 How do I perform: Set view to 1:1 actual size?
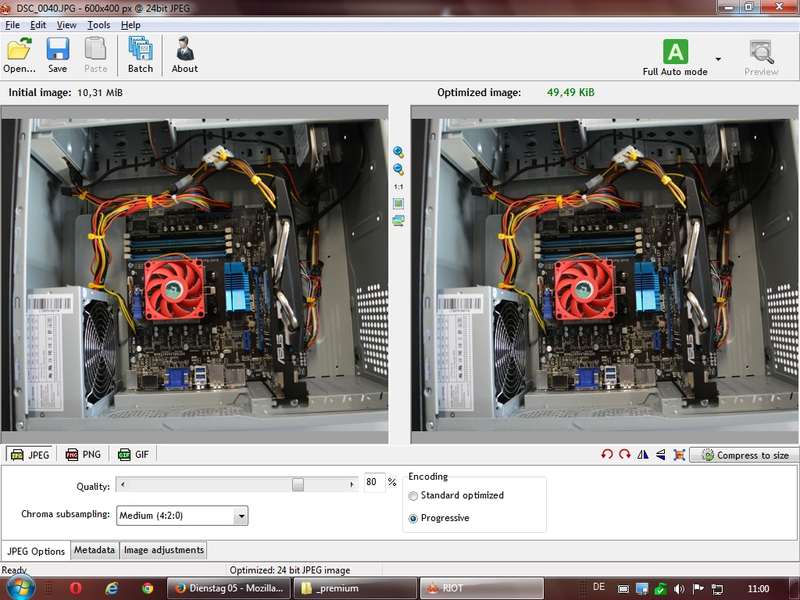398,187
